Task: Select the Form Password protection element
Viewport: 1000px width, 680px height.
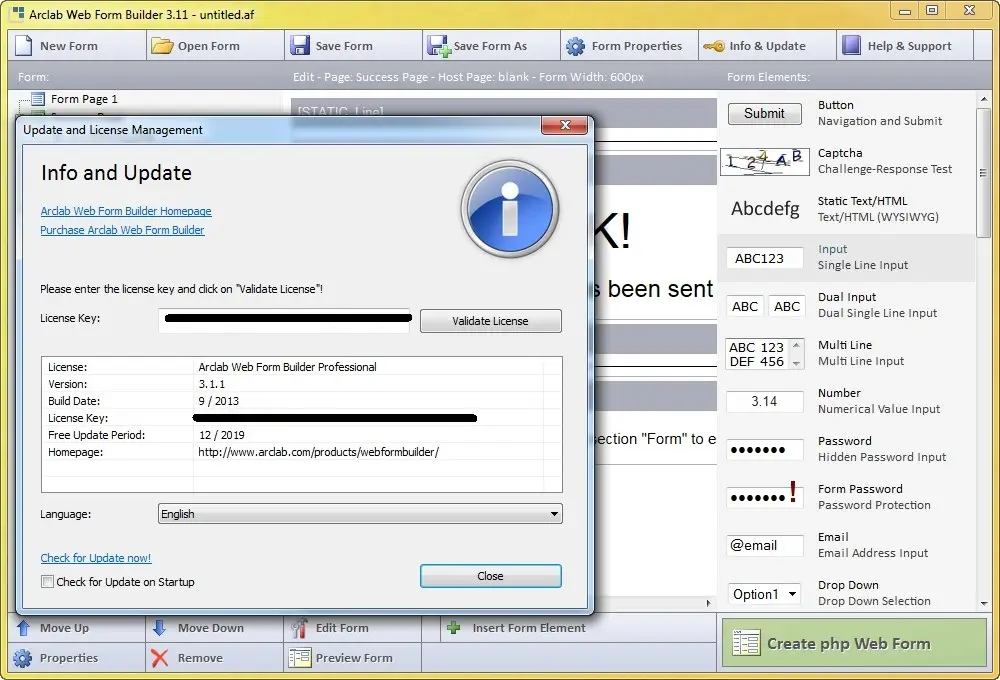Action: click(x=764, y=496)
